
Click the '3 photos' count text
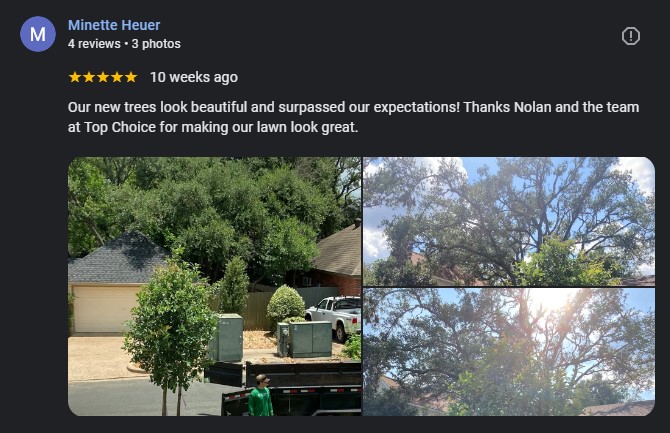pos(156,44)
